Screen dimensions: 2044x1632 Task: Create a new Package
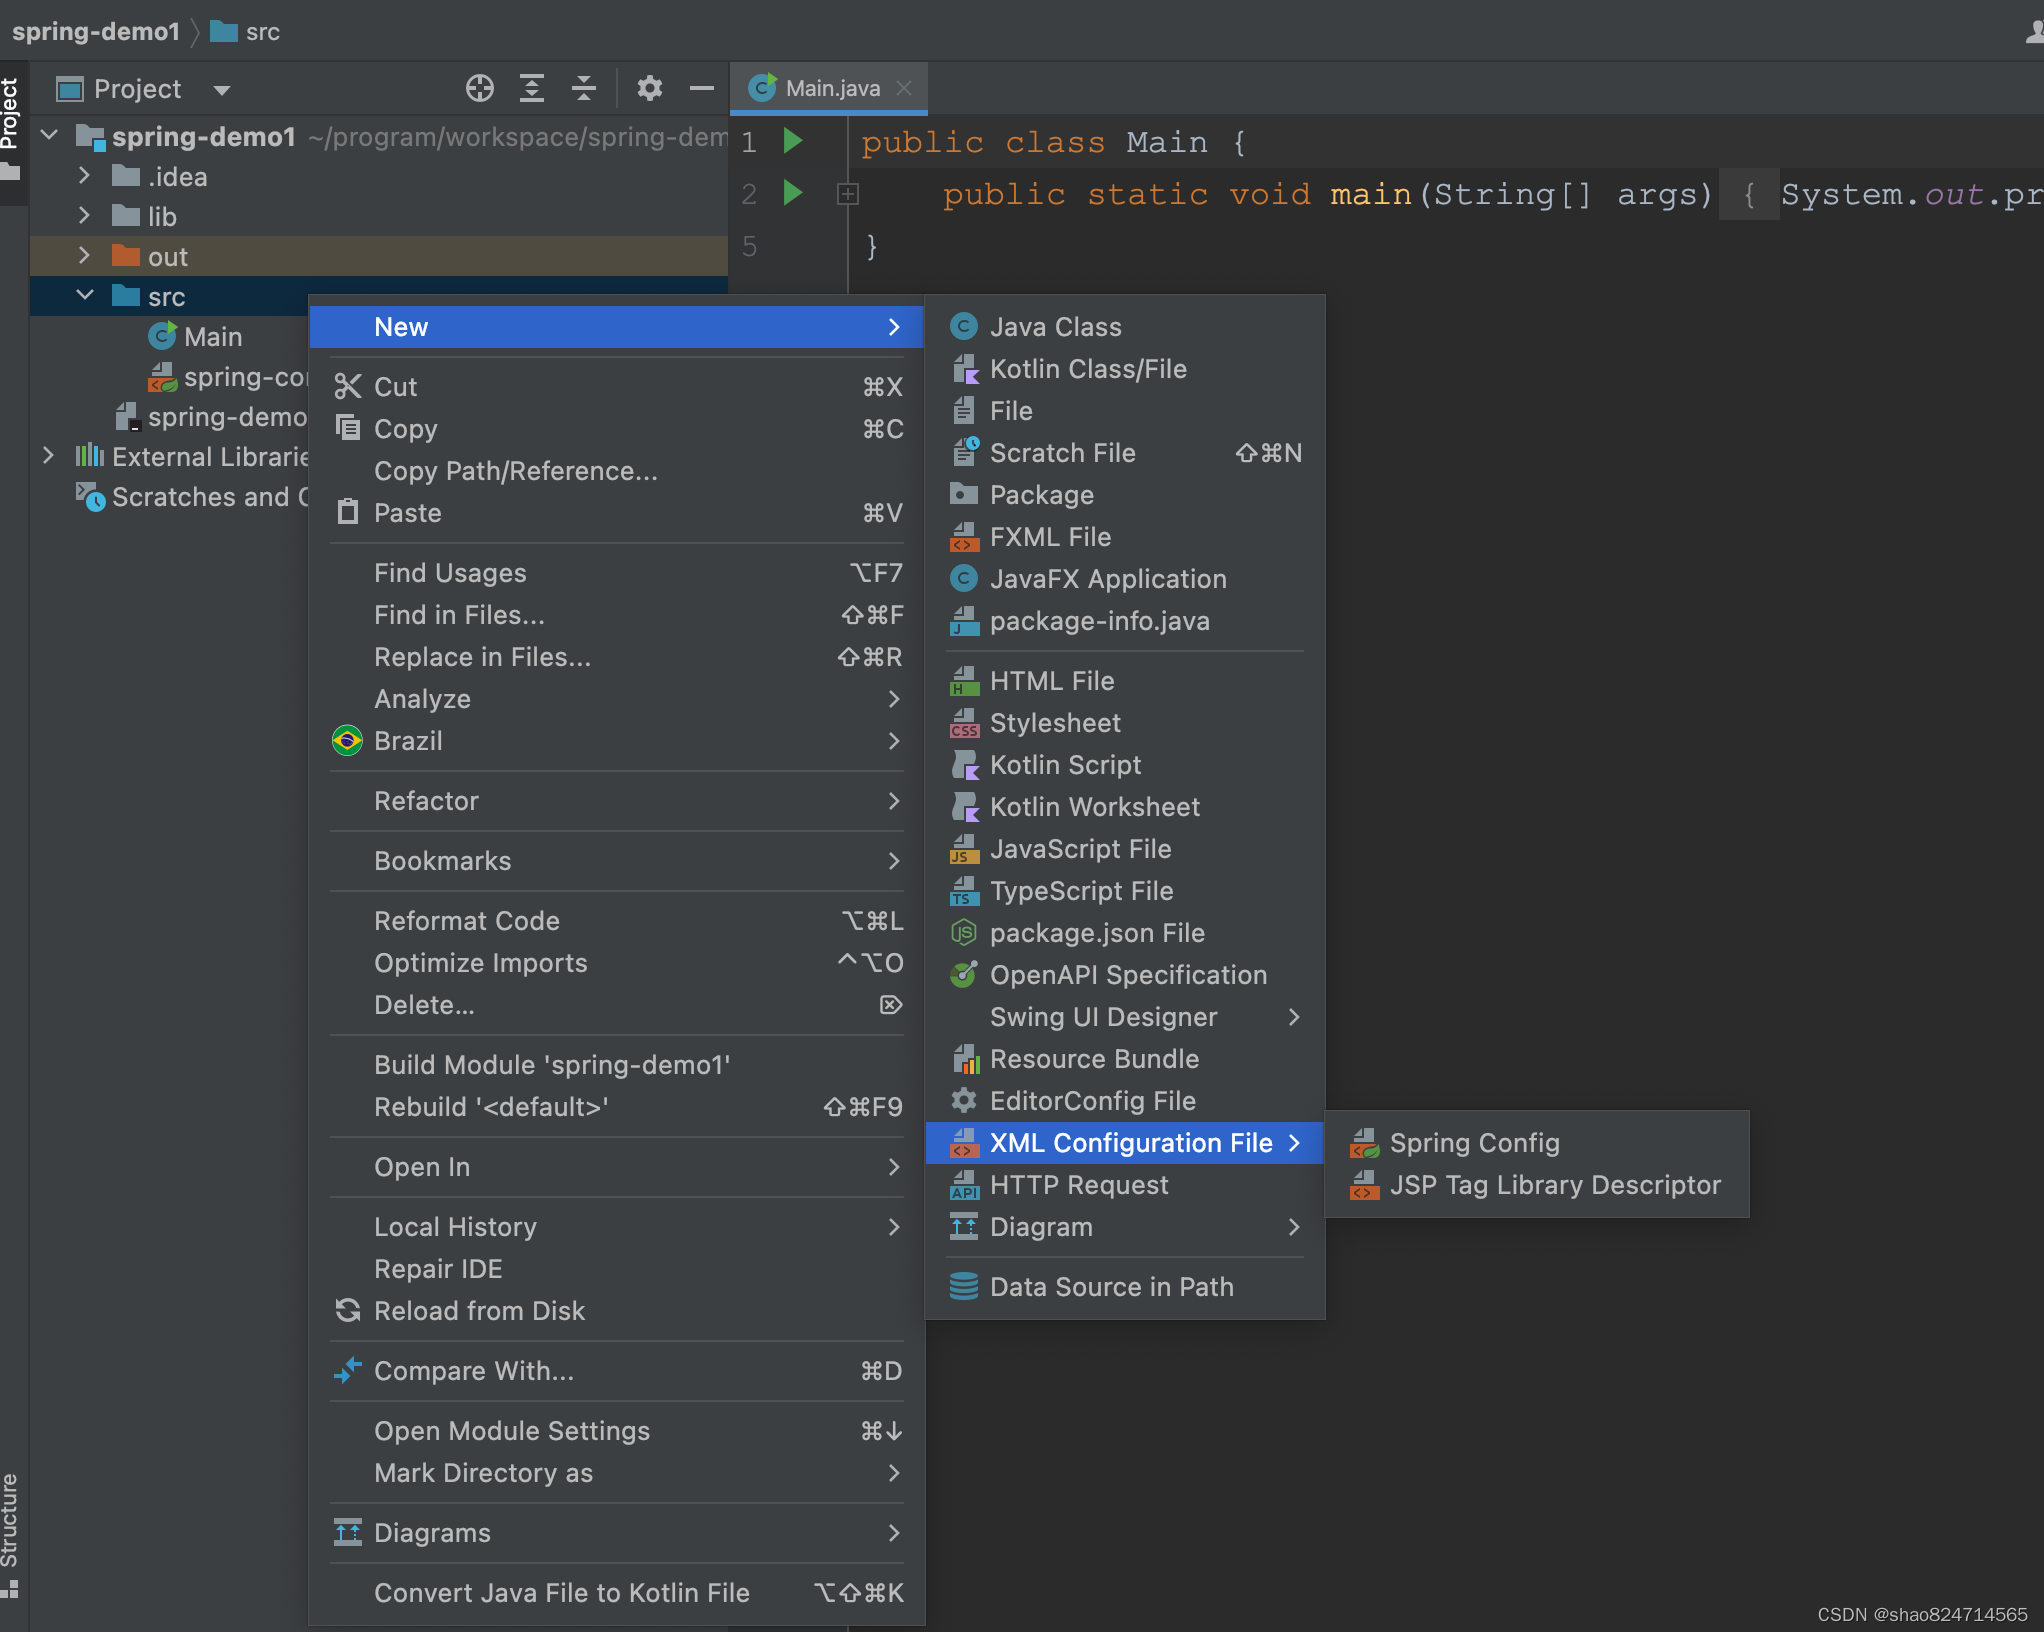(x=1125, y=495)
